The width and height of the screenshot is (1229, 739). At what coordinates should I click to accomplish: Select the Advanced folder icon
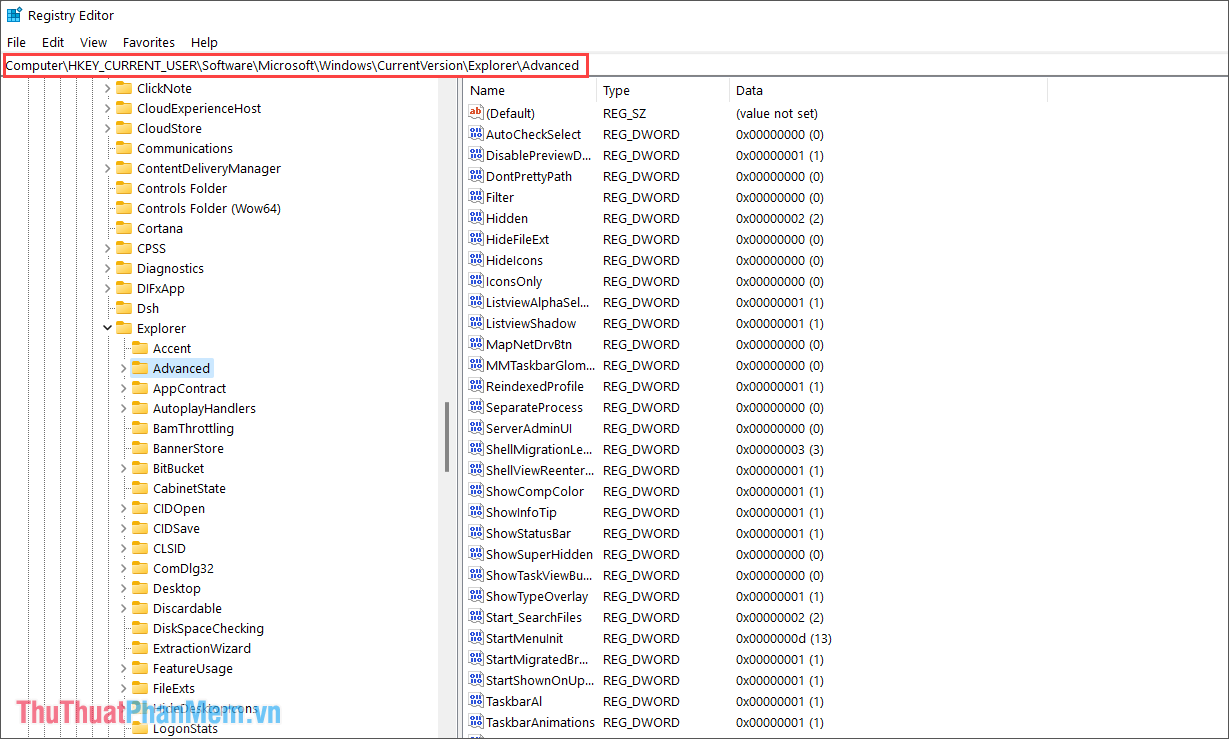pyautogui.click(x=140, y=368)
